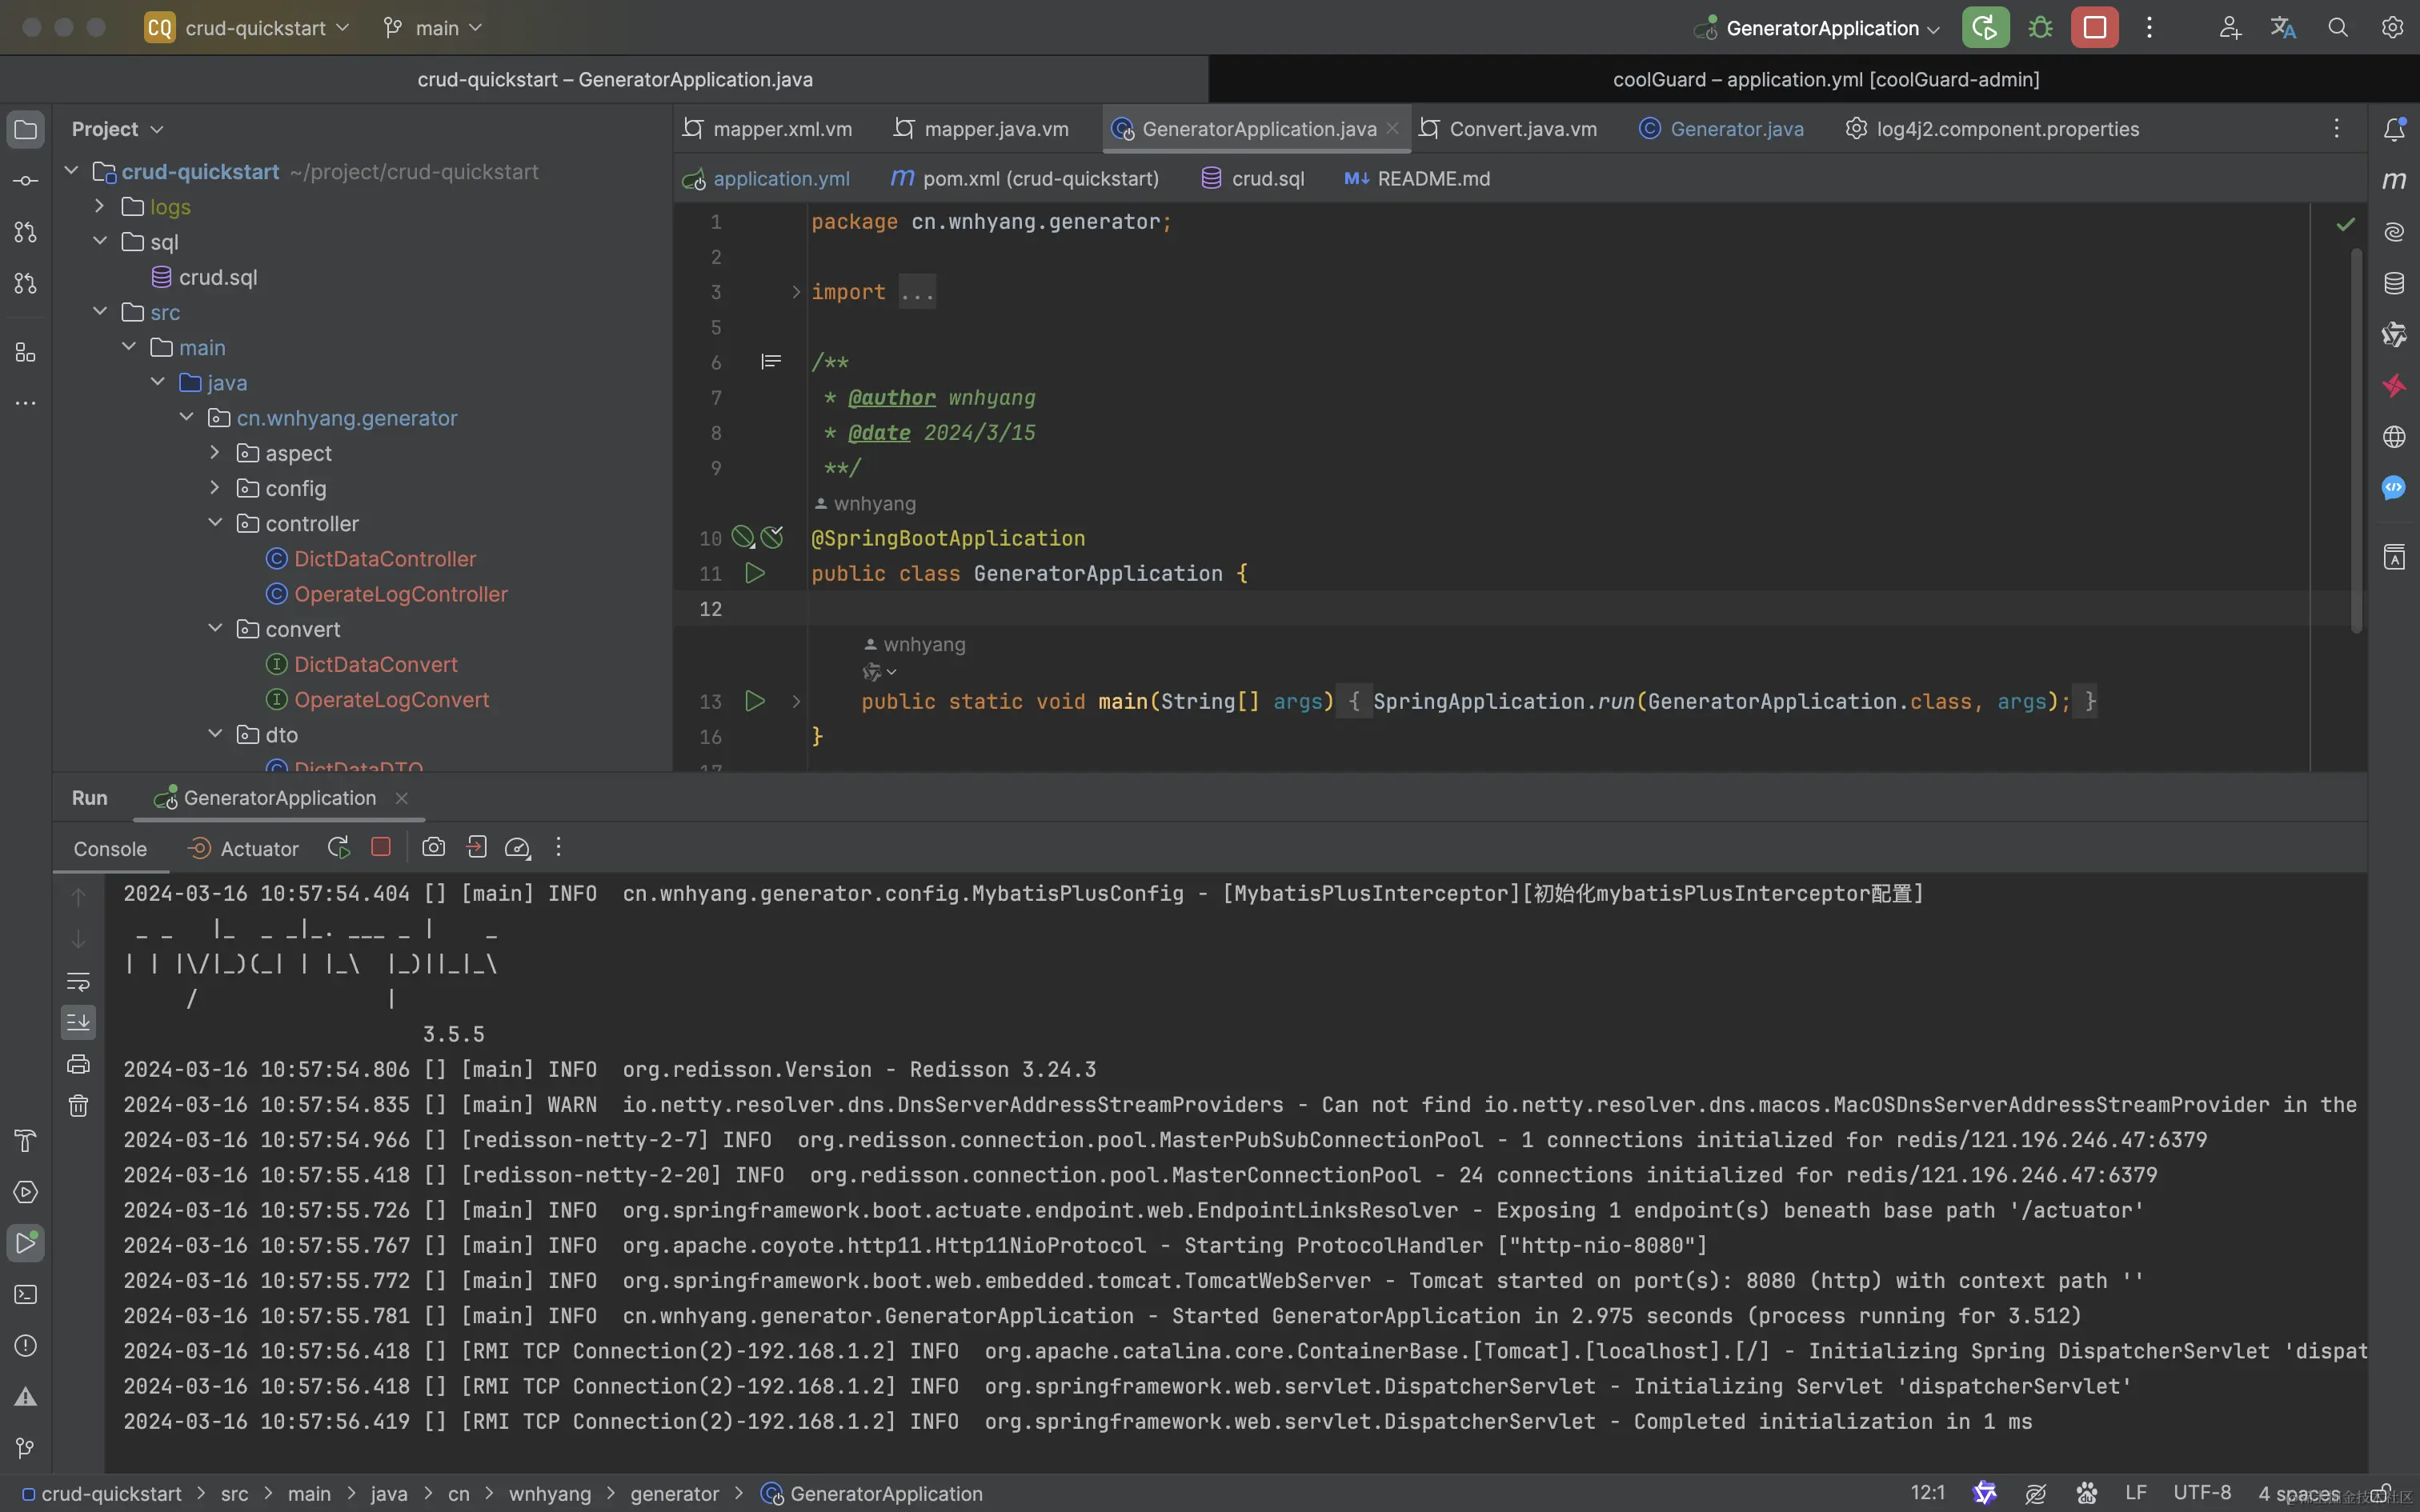The height and width of the screenshot is (1512, 2420).
Task: Open the Notifications bell icon
Action: [x=2394, y=129]
